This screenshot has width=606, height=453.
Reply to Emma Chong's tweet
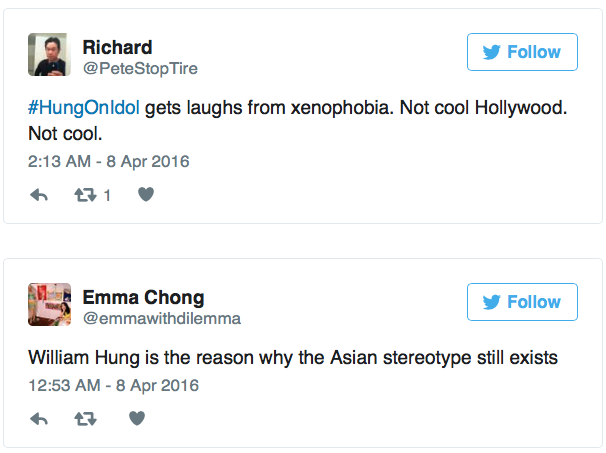click(x=39, y=419)
